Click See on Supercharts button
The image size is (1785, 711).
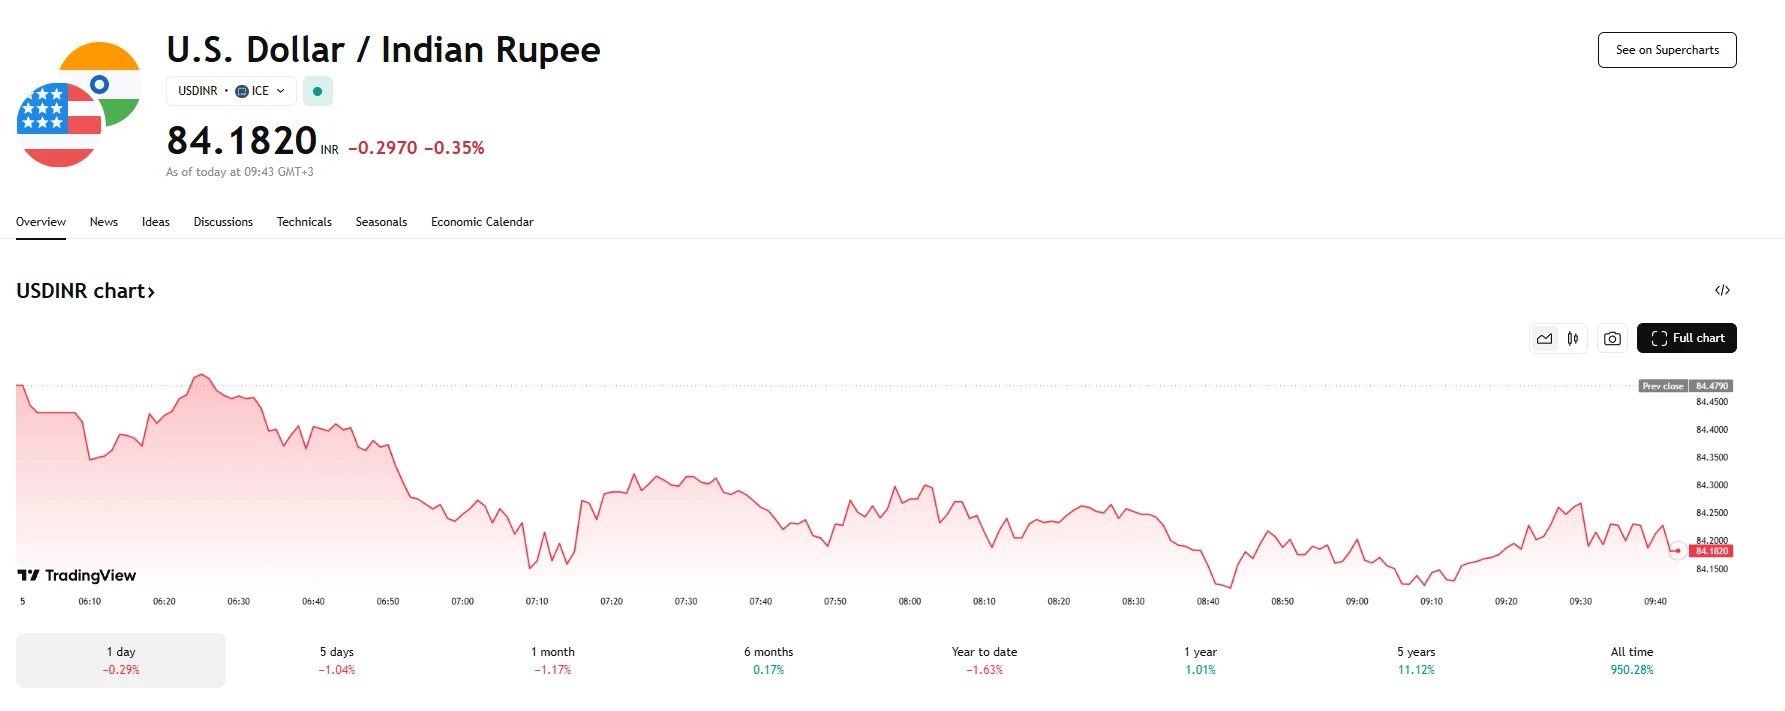coord(1667,50)
